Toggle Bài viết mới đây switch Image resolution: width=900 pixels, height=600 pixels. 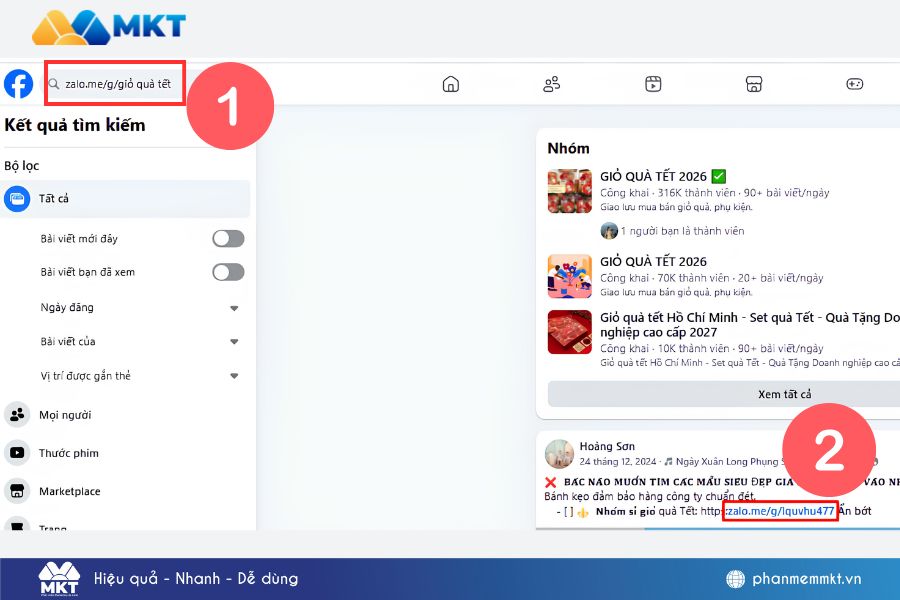coord(228,238)
